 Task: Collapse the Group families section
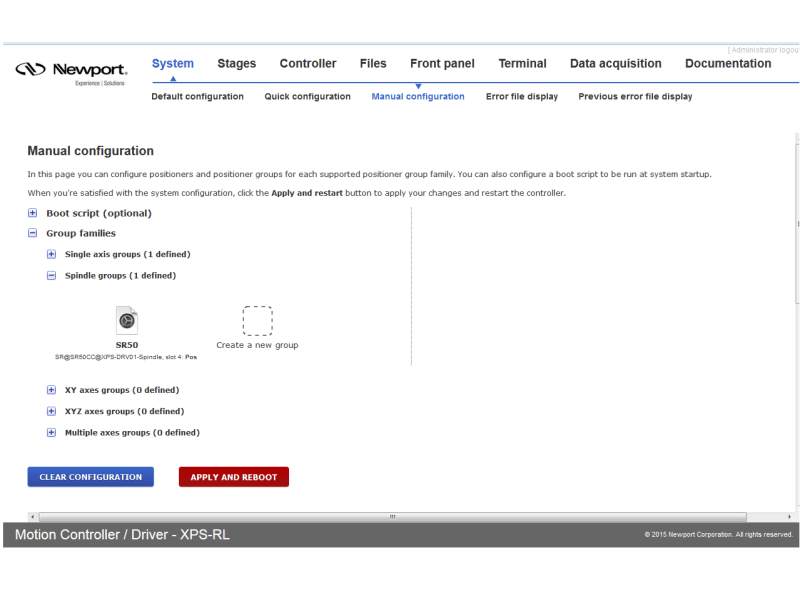point(33,233)
